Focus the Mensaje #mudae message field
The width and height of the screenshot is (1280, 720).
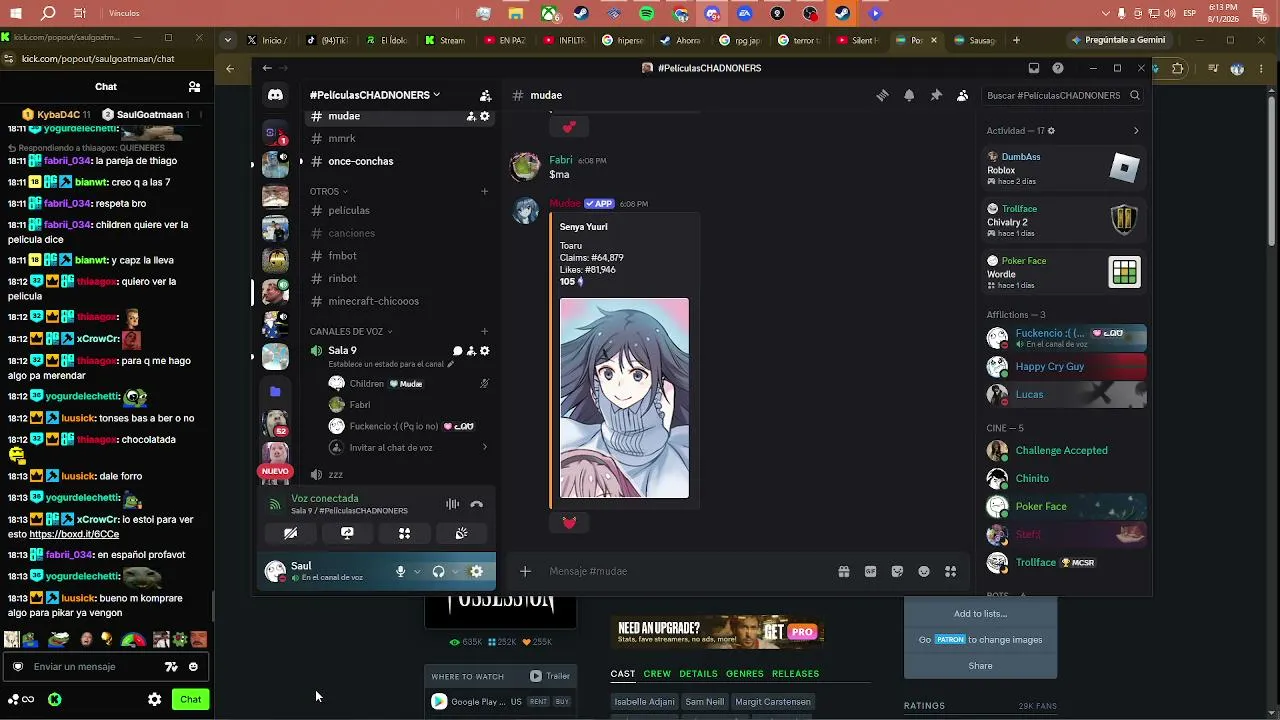[x=690, y=571]
